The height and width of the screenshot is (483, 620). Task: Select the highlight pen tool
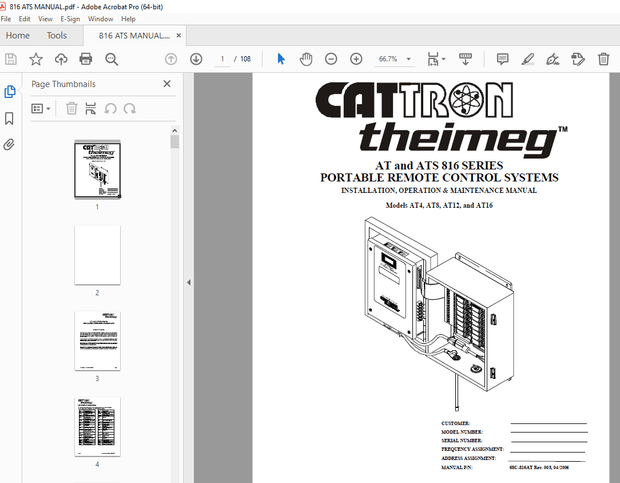click(527, 59)
